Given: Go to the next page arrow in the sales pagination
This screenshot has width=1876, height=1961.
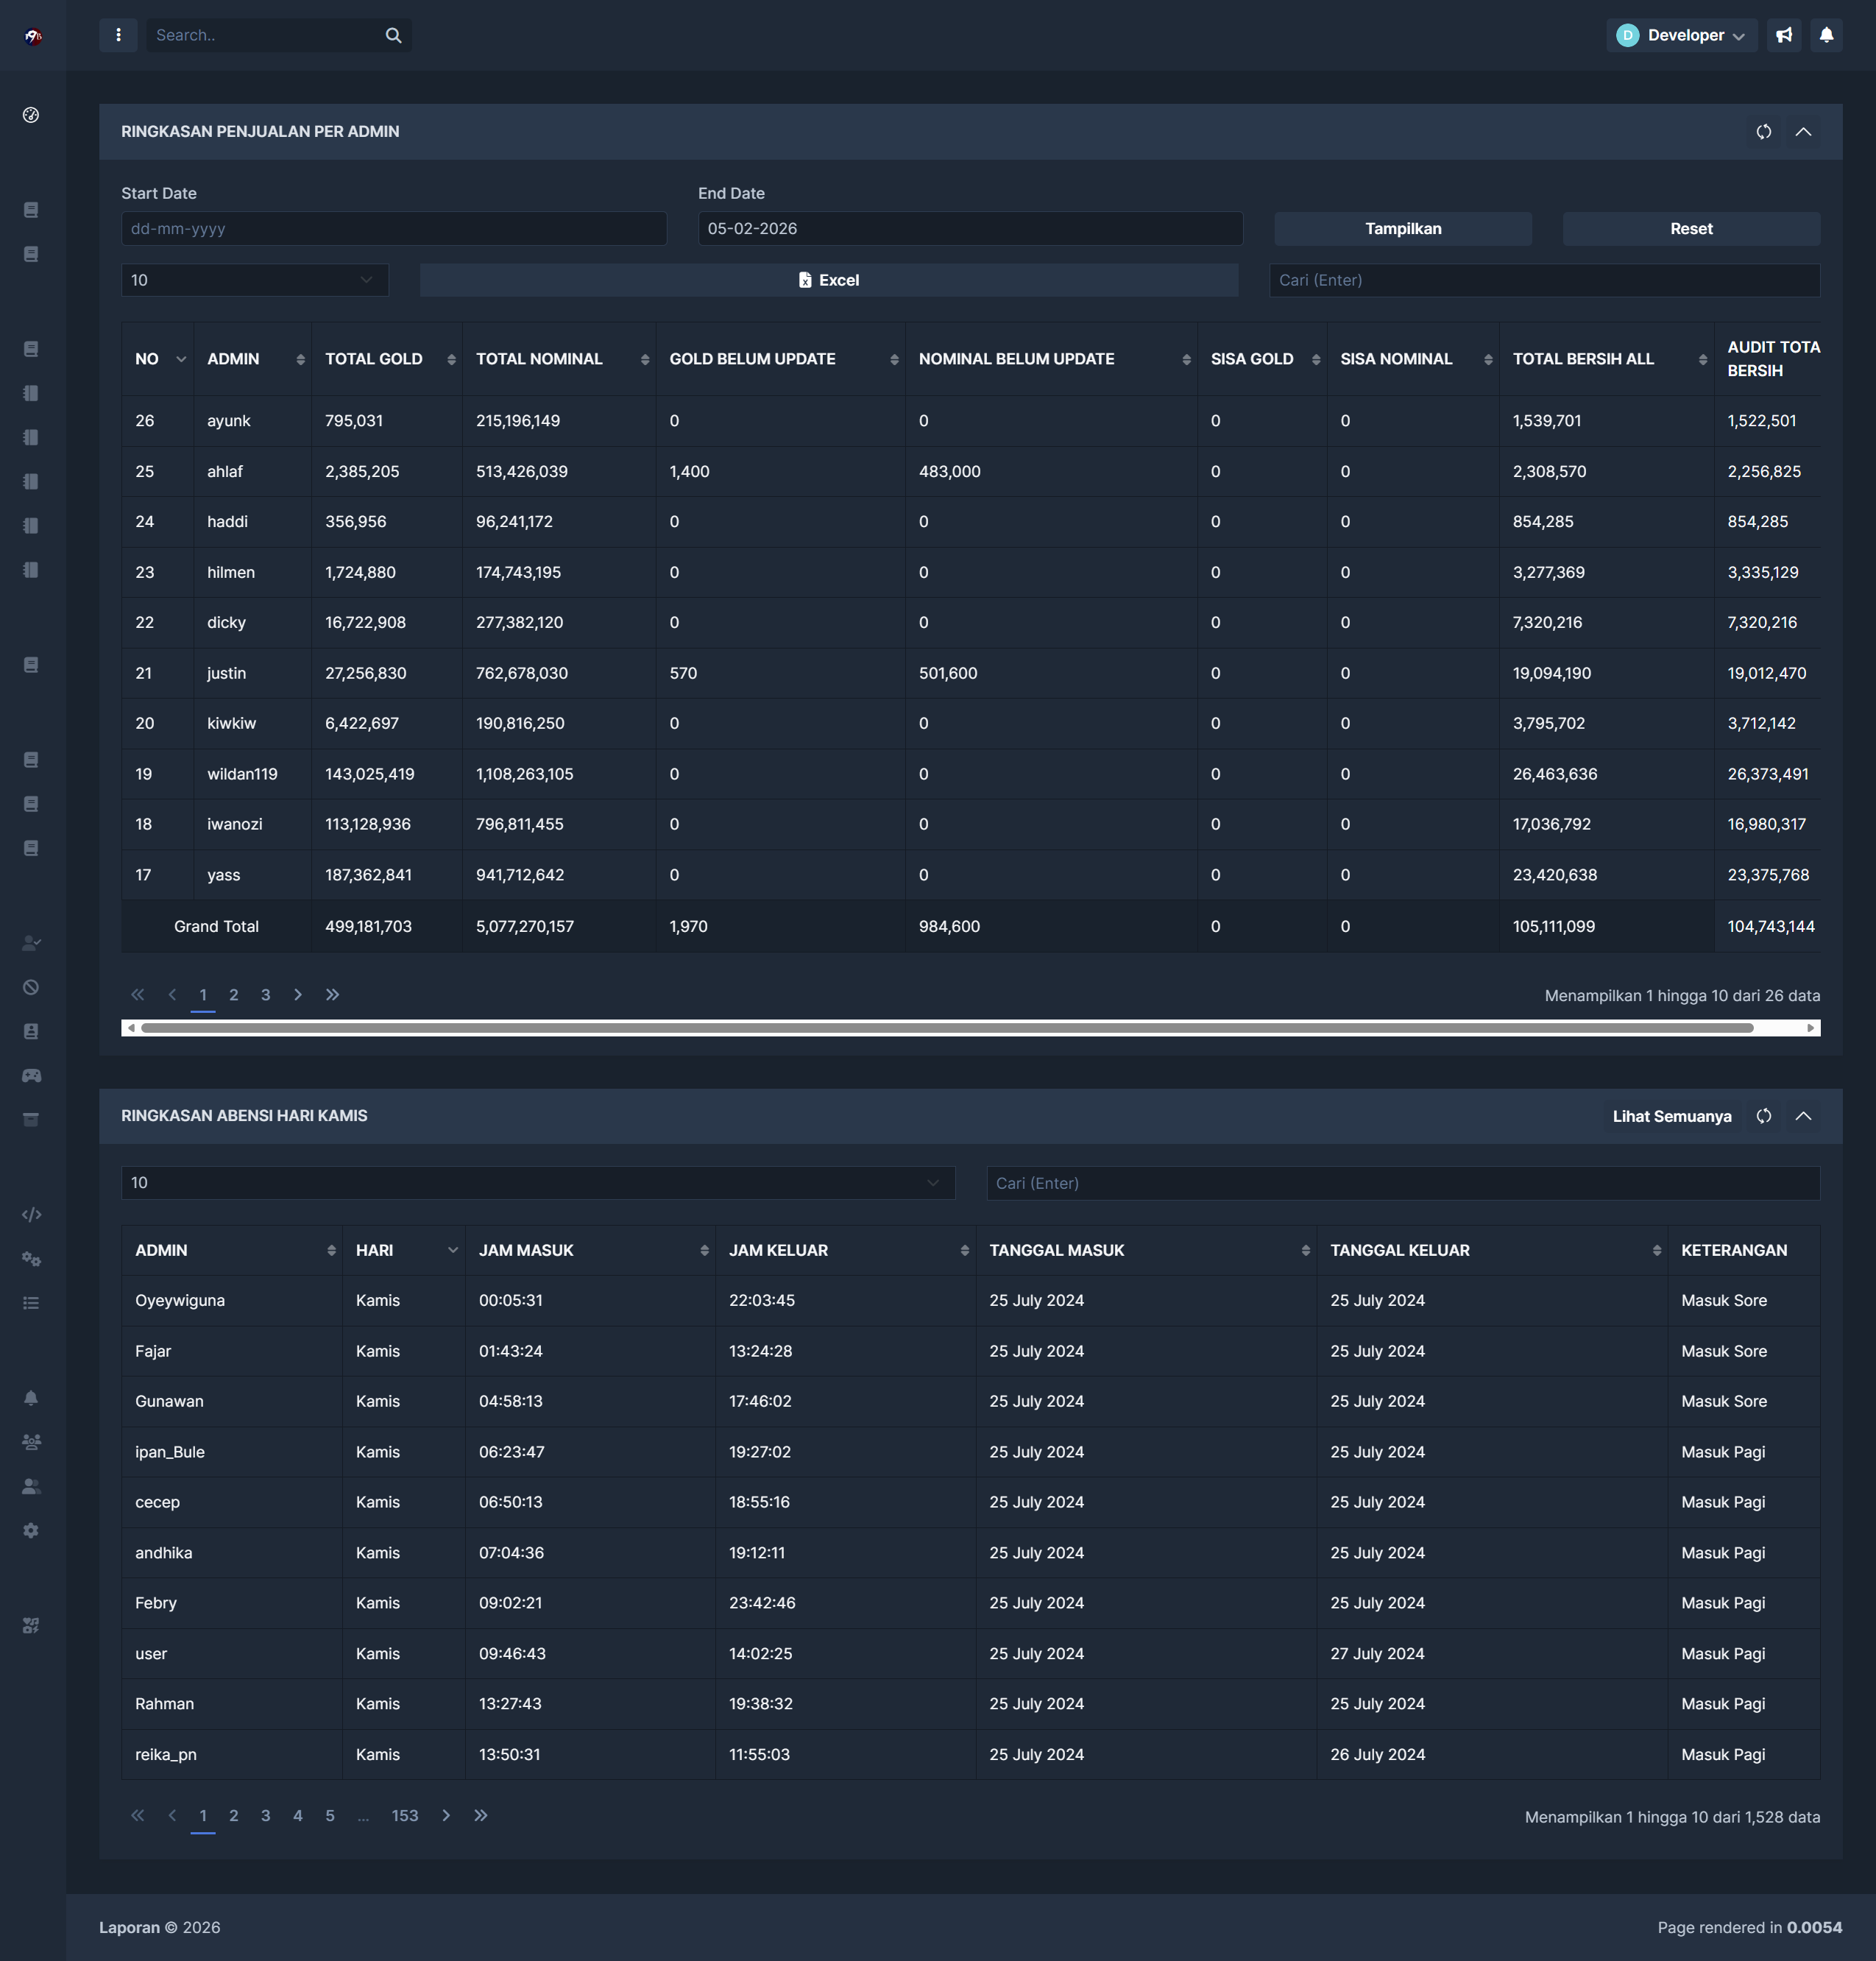Looking at the screenshot, I should pos(298,994).
